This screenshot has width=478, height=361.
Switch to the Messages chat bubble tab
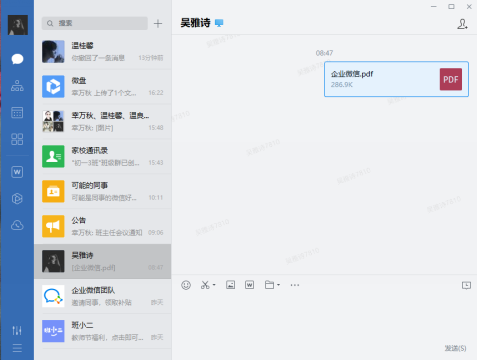(x=17, y=59)
